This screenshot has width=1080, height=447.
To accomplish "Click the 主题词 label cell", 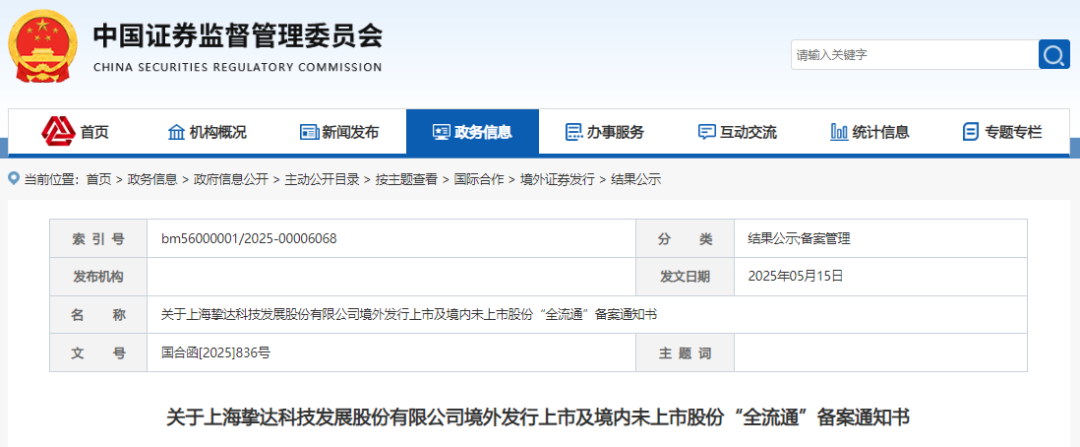I will tap(685, 353).
